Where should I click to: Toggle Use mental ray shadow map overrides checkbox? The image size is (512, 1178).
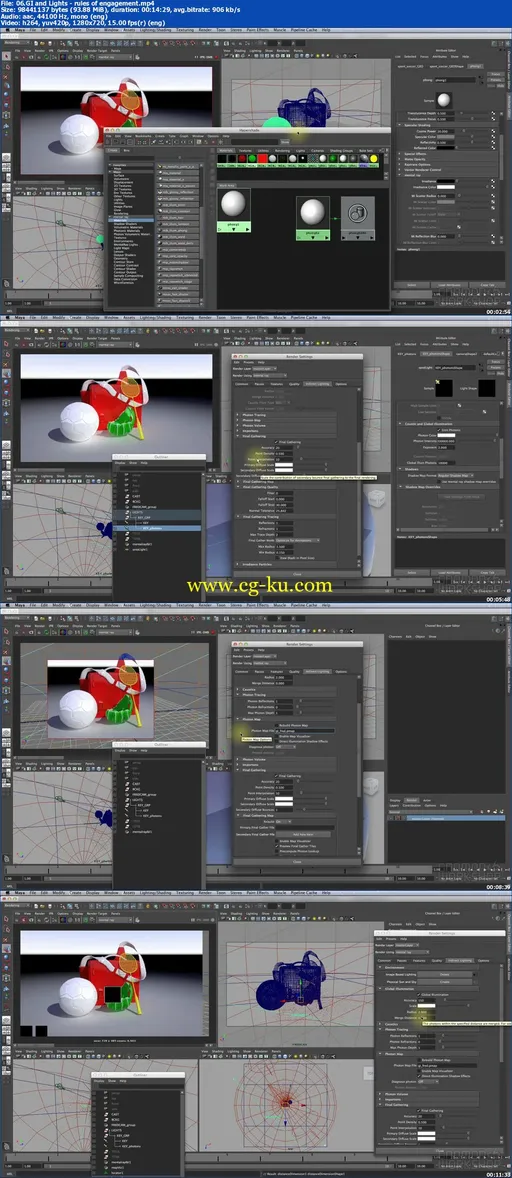[x=439, y=482]
